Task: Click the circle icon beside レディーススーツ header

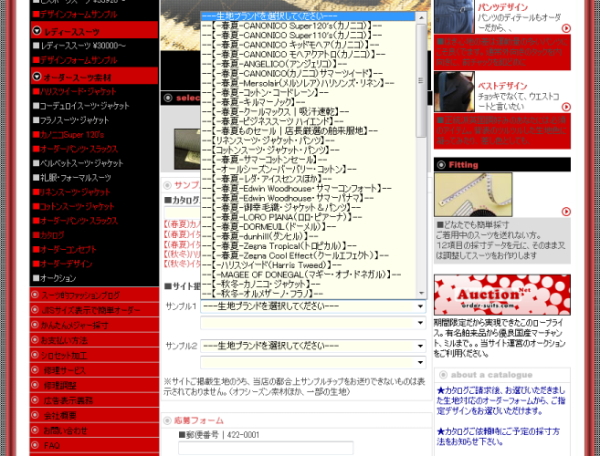Action: tap(37, 31)
